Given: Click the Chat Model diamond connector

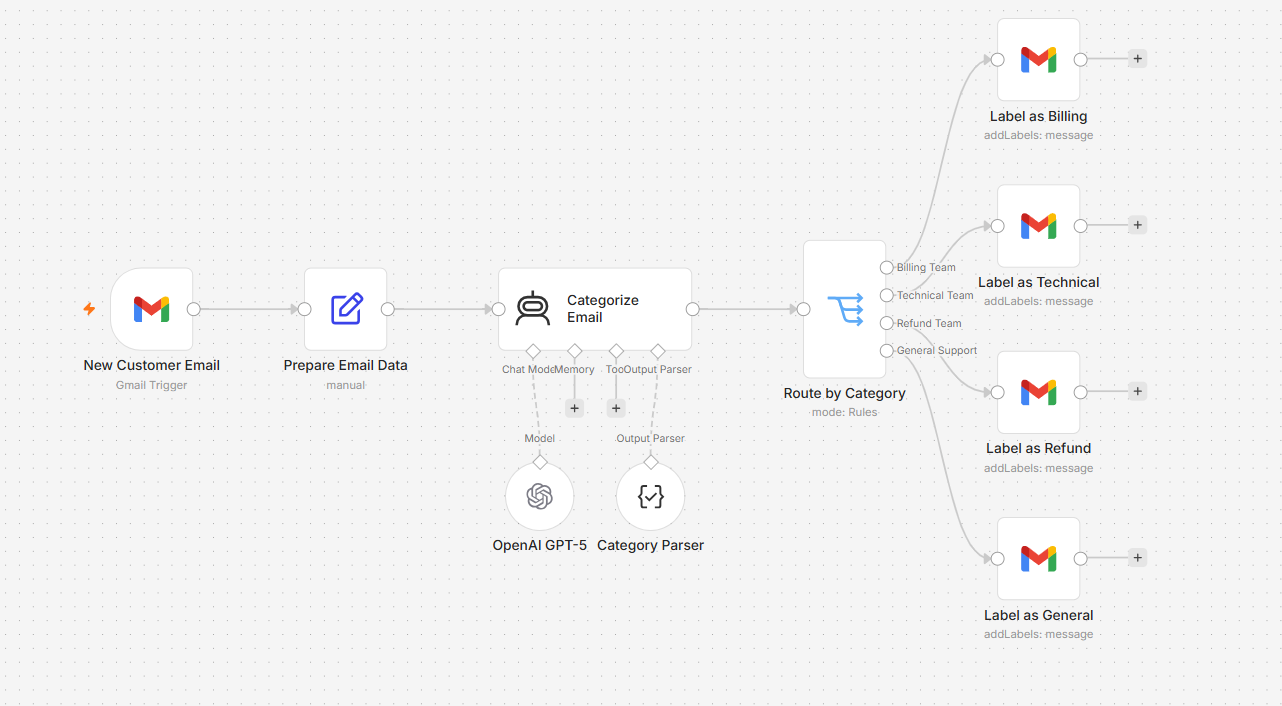Looking at the screenshot, I should click(x=533, y=351).
